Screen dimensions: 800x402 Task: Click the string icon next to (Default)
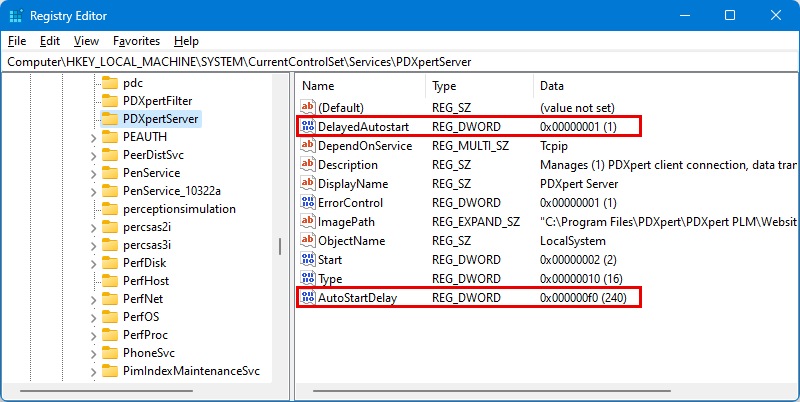point(308,107)
